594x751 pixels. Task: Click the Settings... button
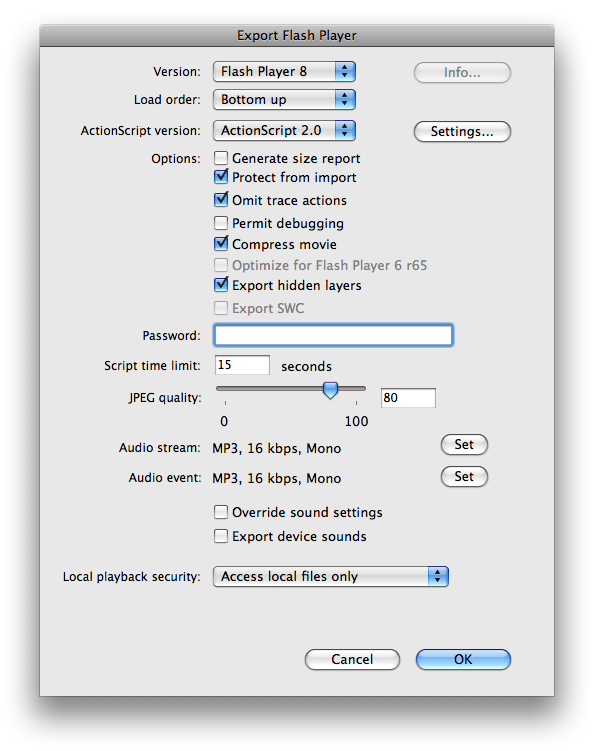[462, 131]
